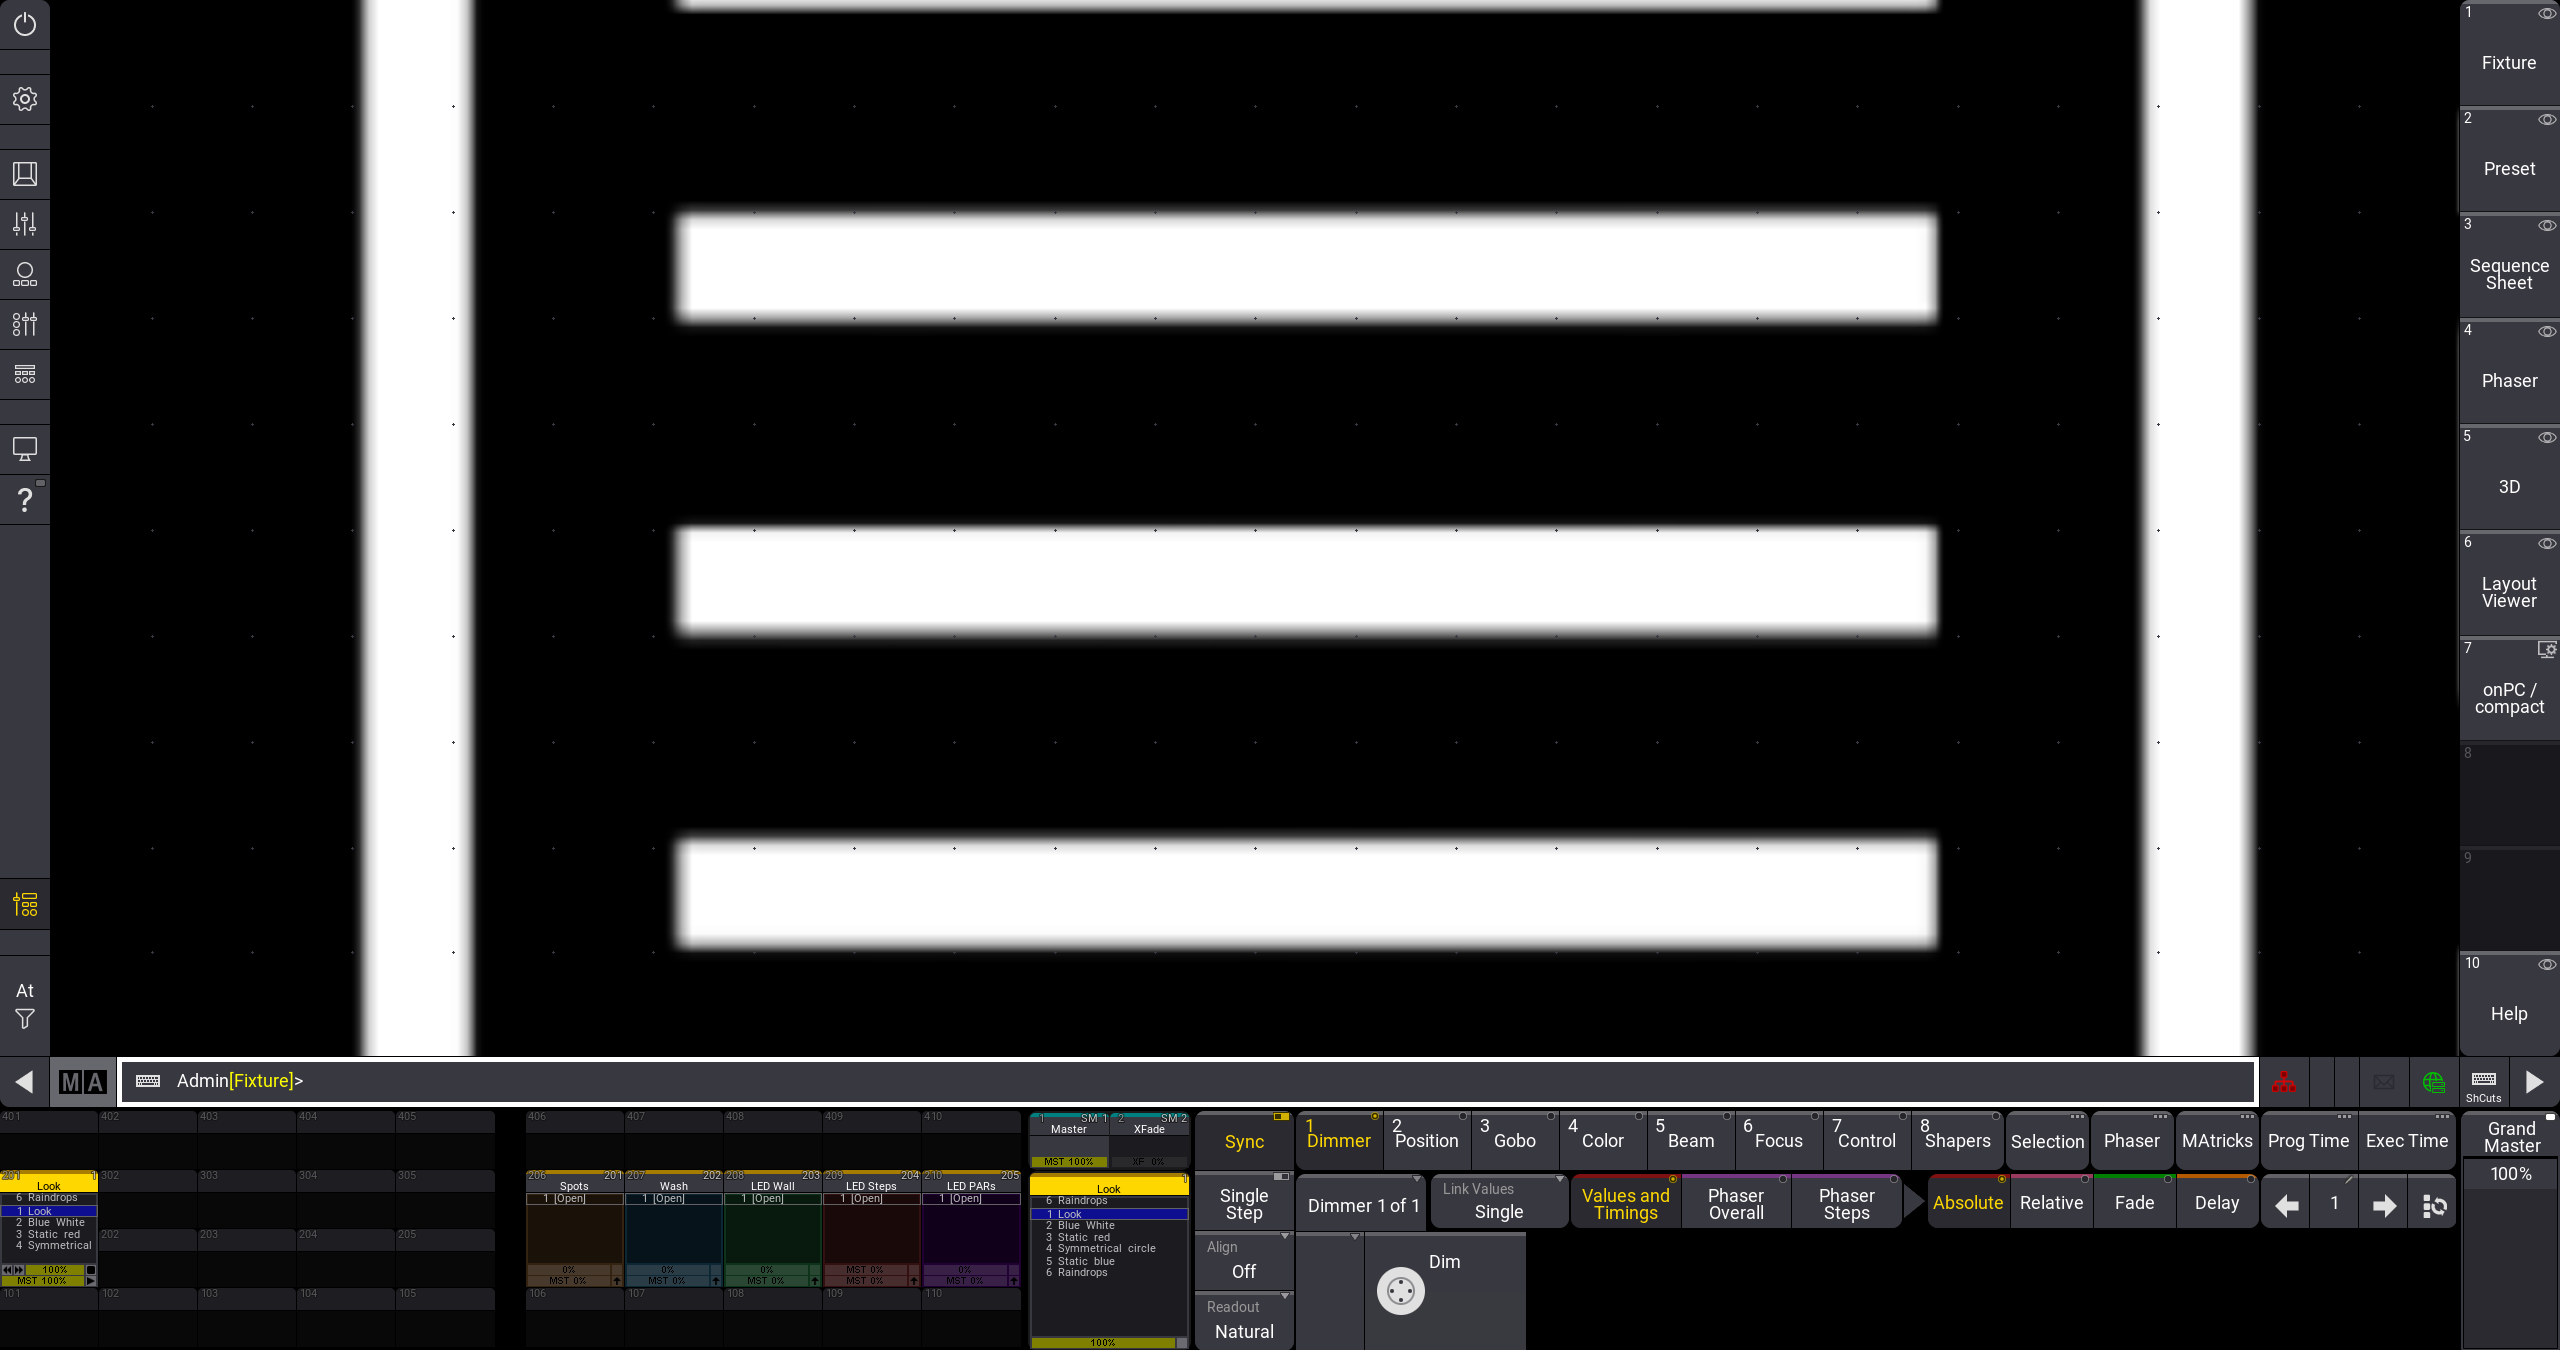The image size is (2560, 1350).
Task: Select the Phaser panel icon
Action: click(x=2508, y=379)
